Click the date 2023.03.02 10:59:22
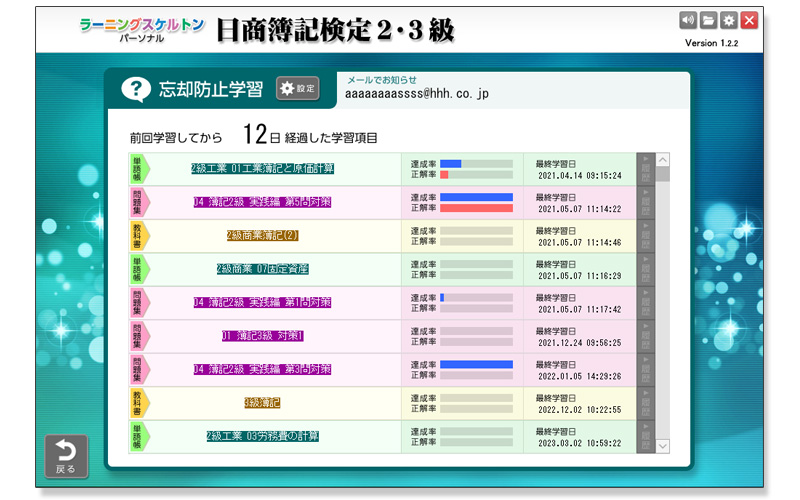Screen dimensions: 800x500 (x=580, y=443)
